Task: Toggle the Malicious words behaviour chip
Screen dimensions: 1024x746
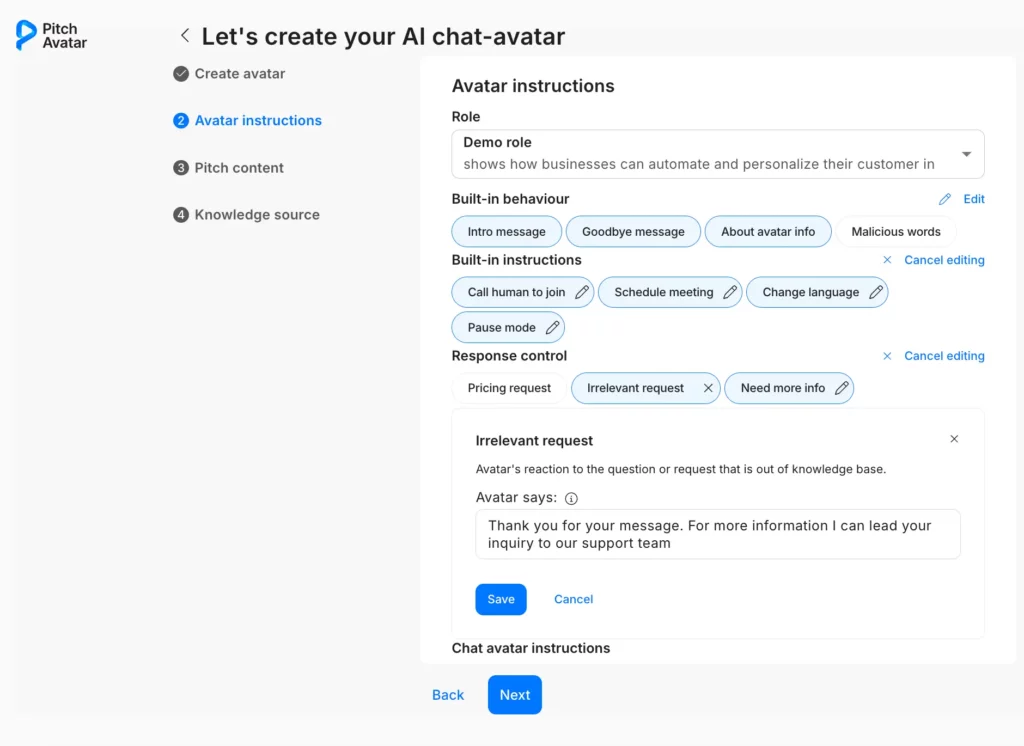Action: [x=895, y=231]
